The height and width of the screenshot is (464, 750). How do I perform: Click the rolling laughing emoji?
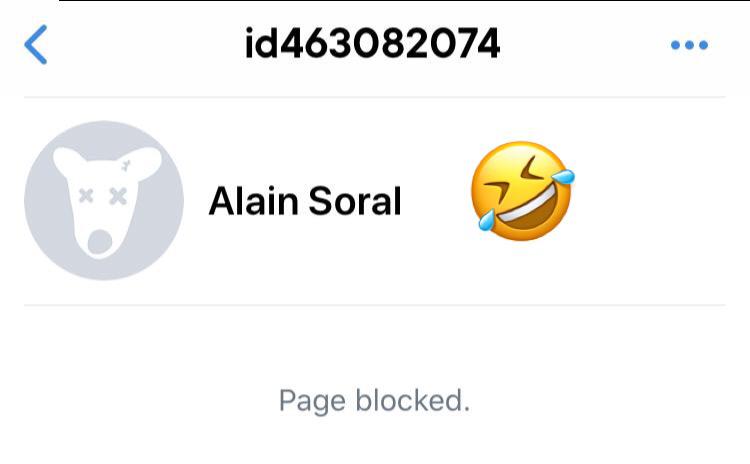pyautogui.click(x=523, y=191)
